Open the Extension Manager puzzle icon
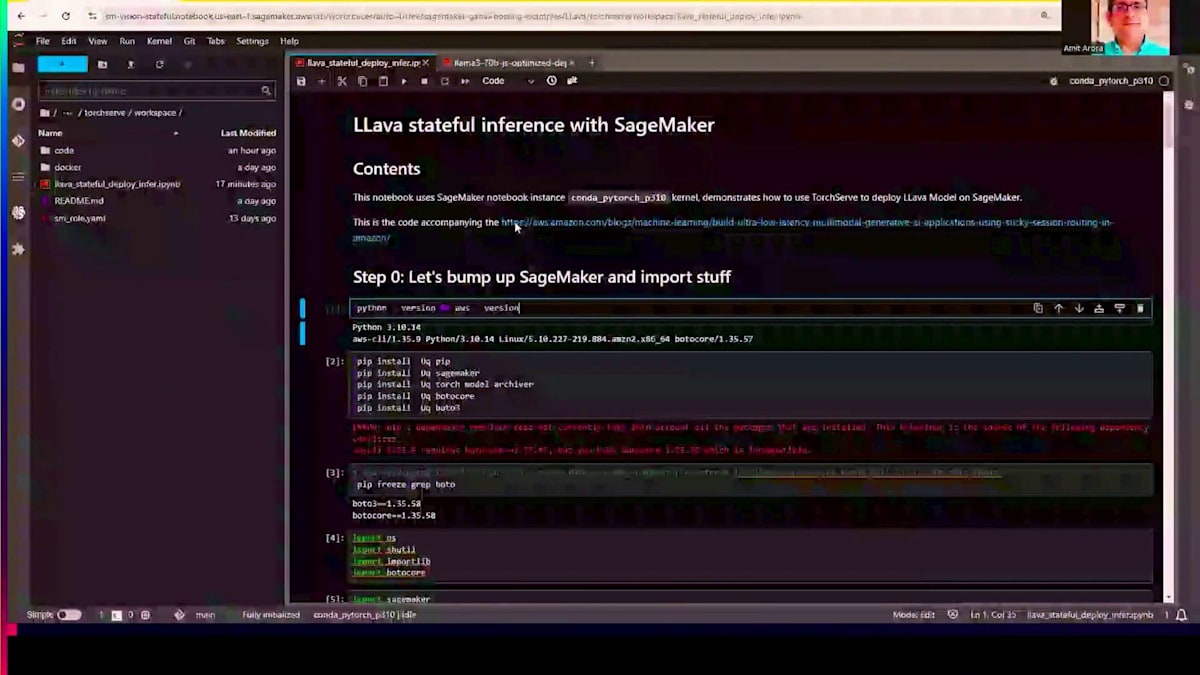Viewport: 1200px width, 675px height. (18, 249)
